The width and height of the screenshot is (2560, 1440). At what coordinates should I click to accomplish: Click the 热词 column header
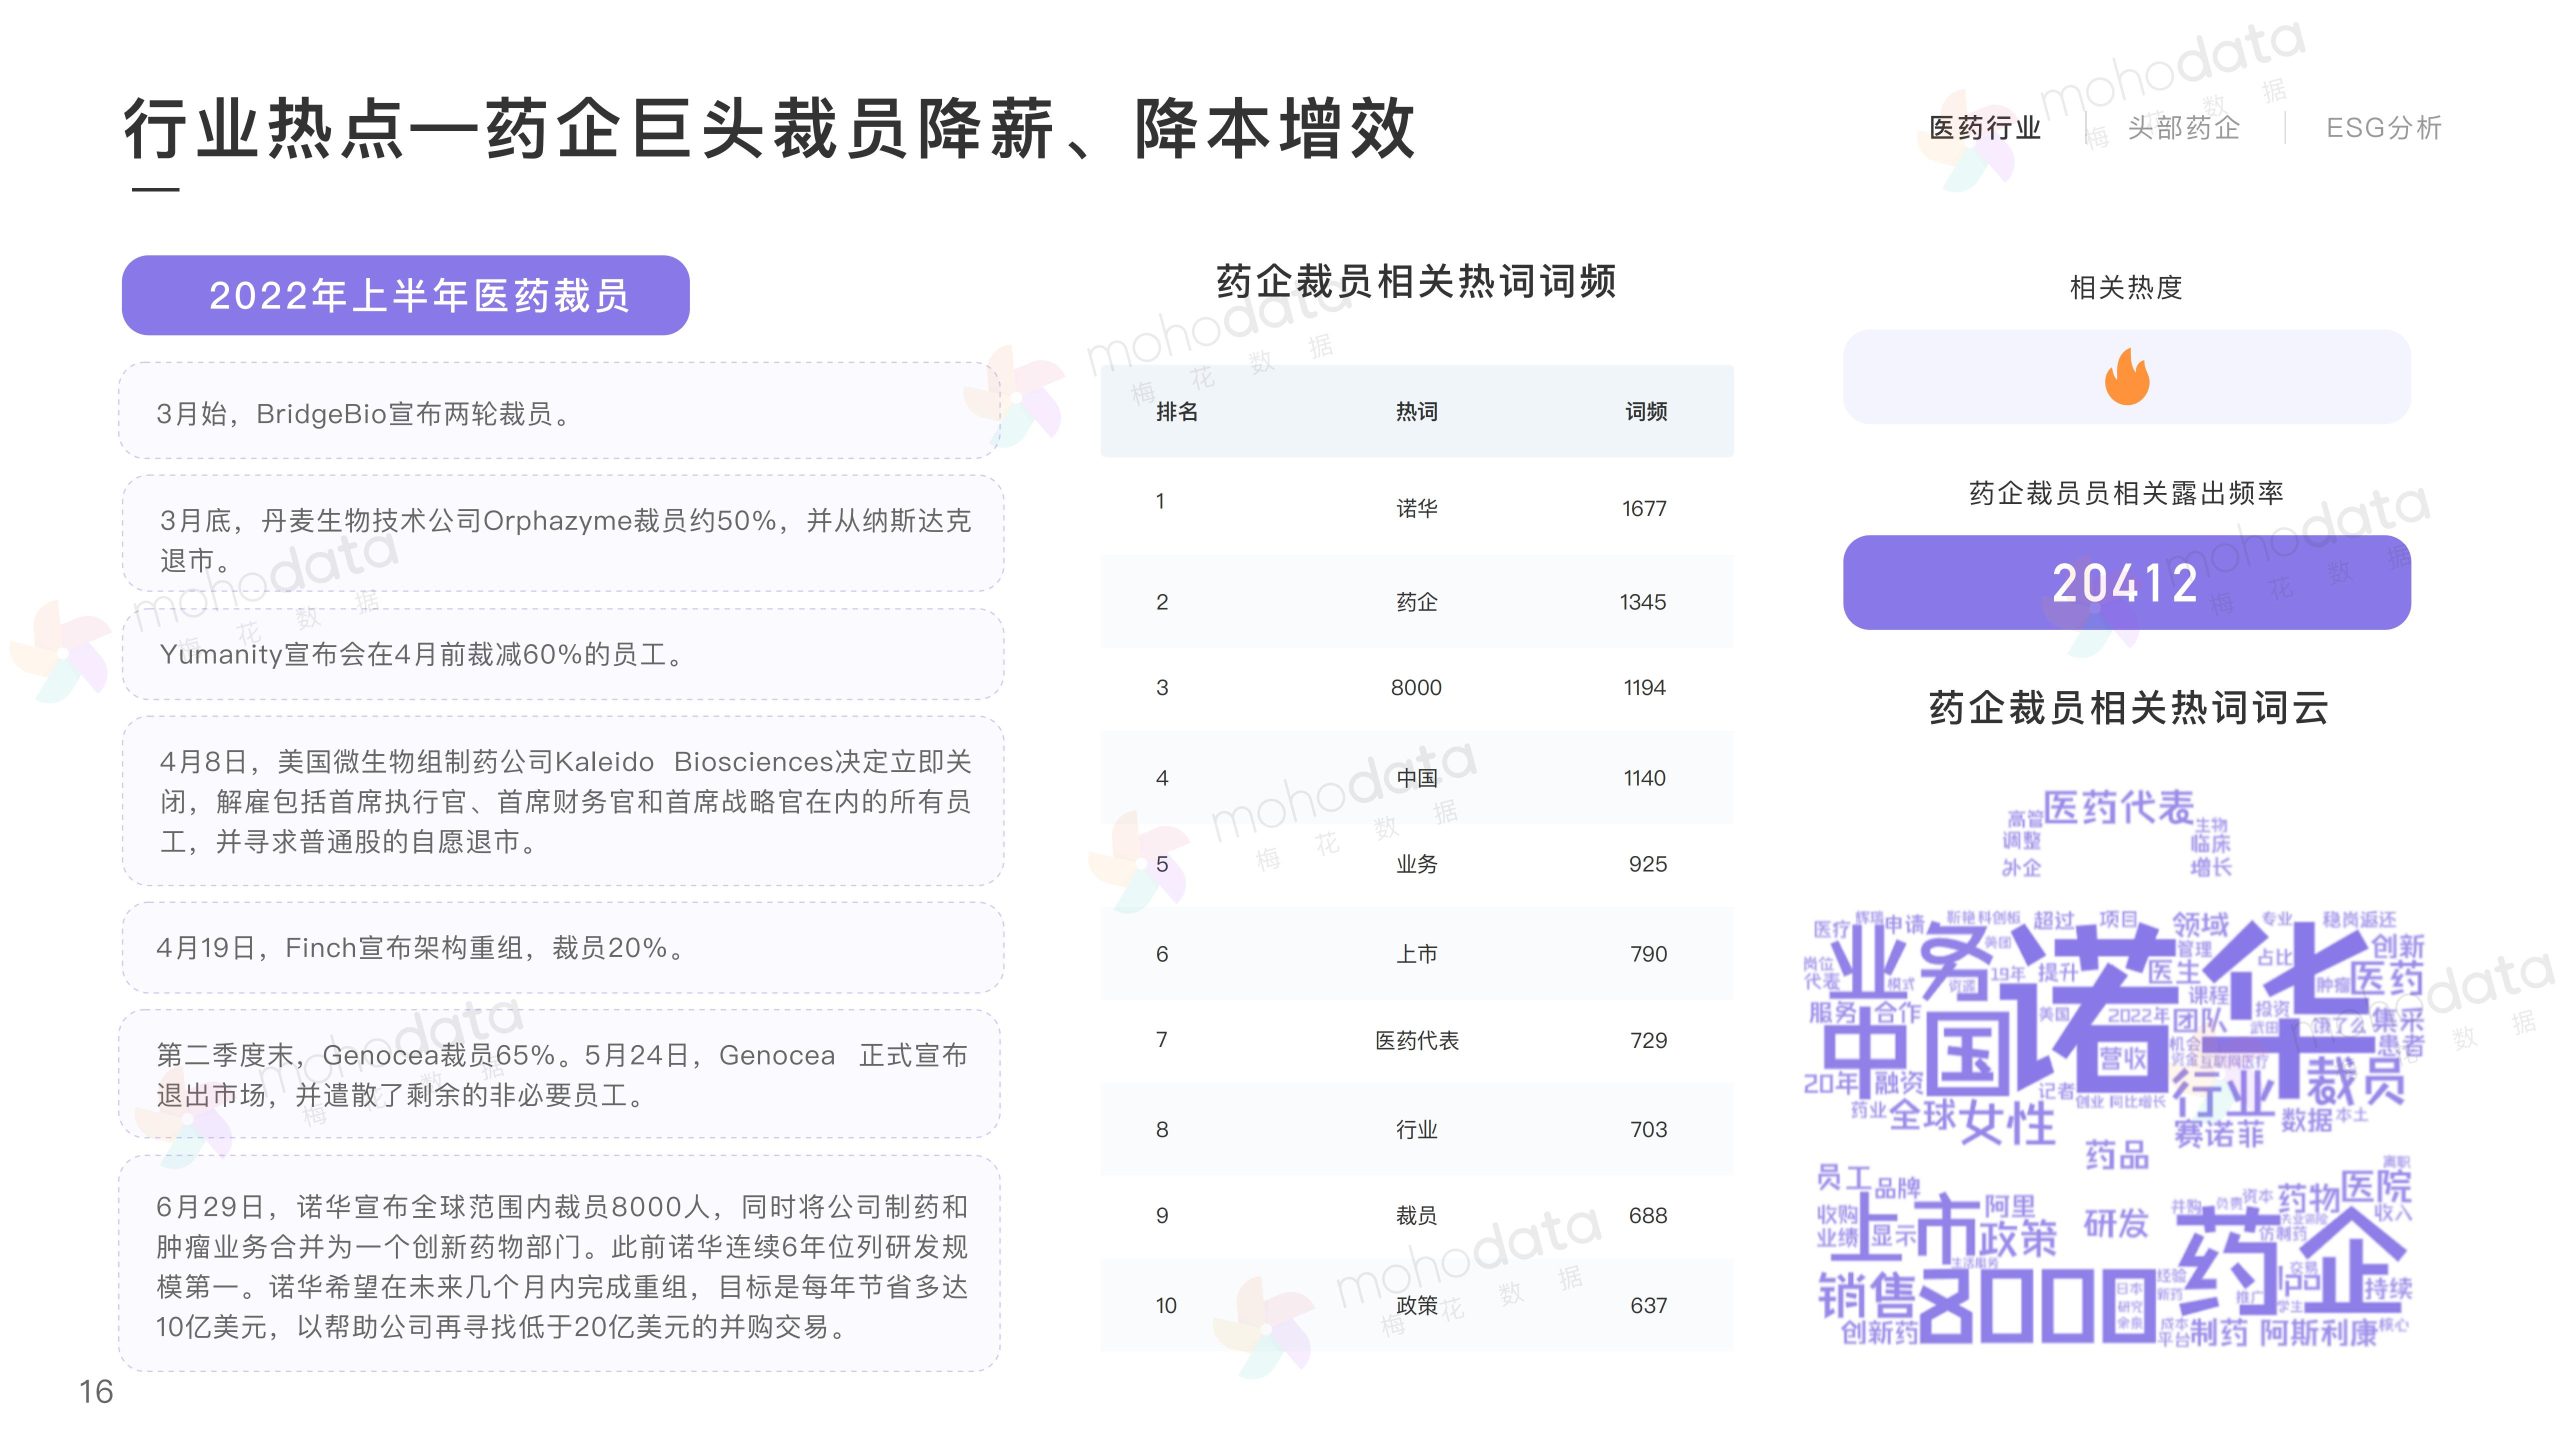pos(1416,411)
